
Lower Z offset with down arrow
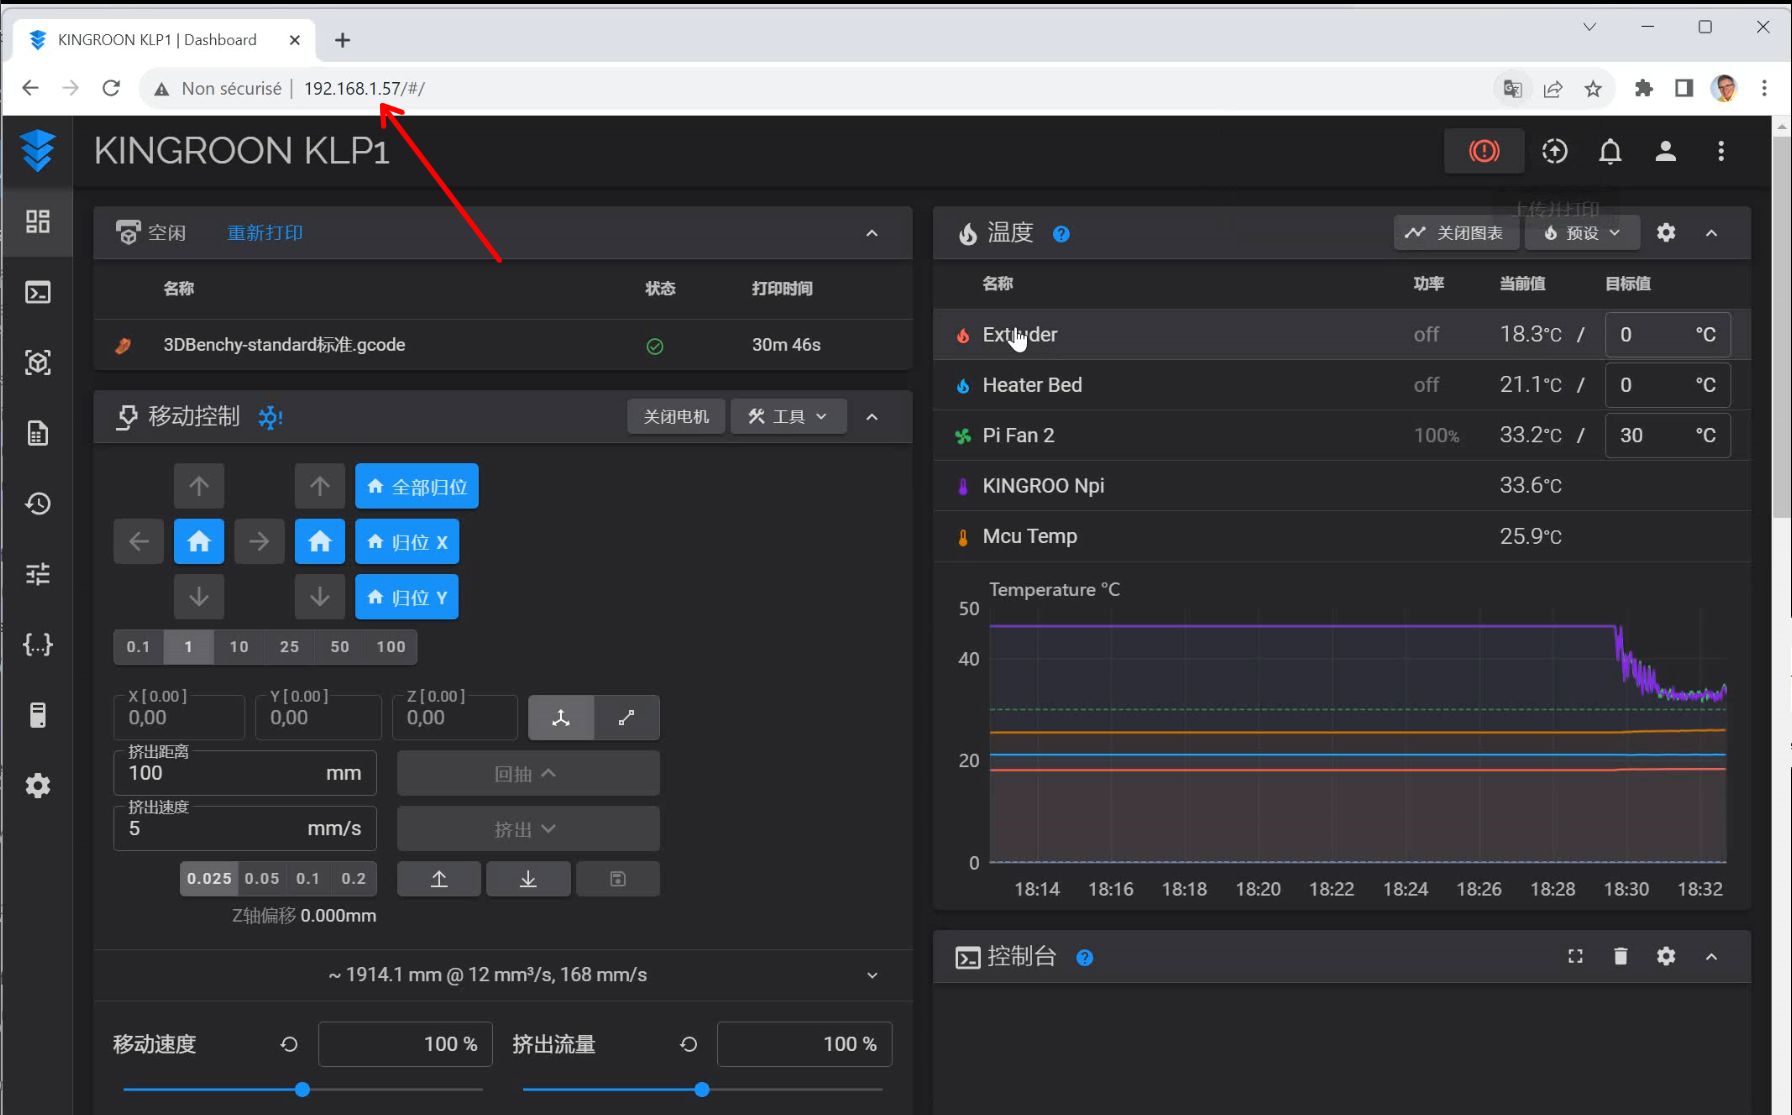pos(528,879)
